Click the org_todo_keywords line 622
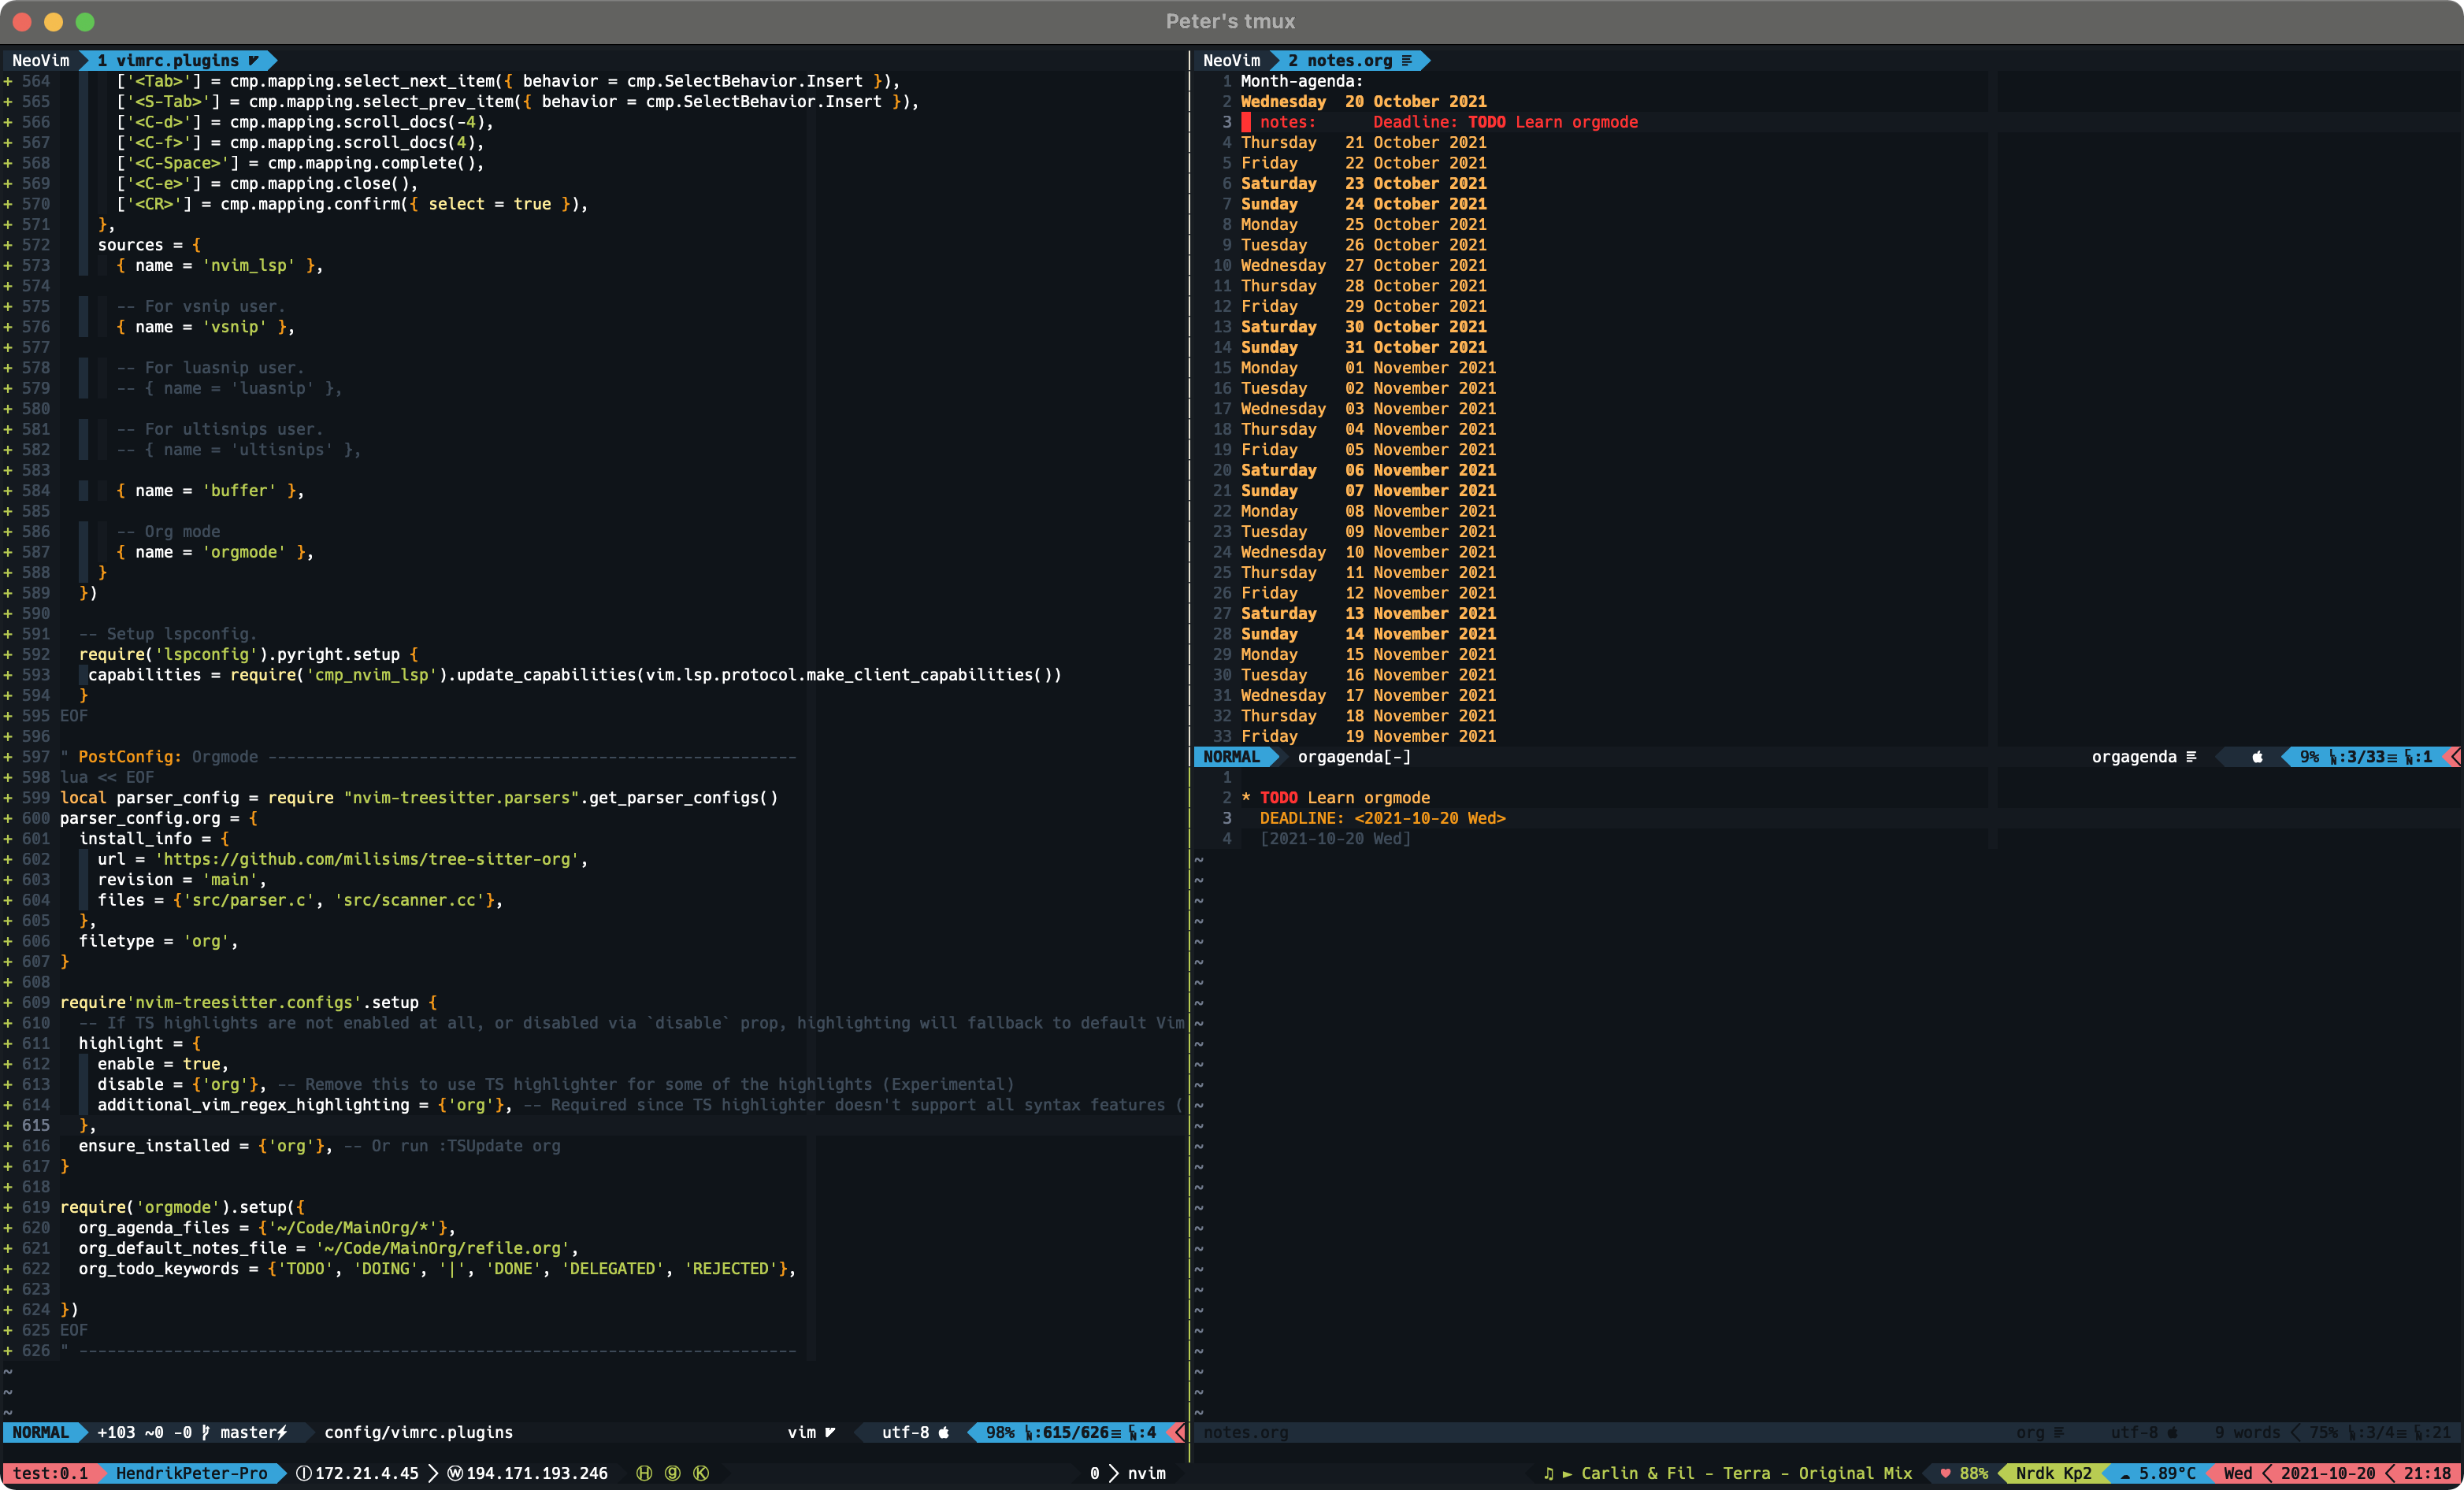 point(437,1269)
